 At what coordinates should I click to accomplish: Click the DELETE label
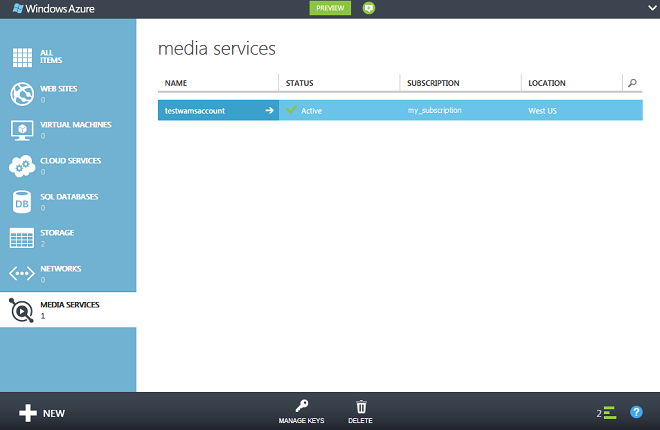[x=360, y=421]
